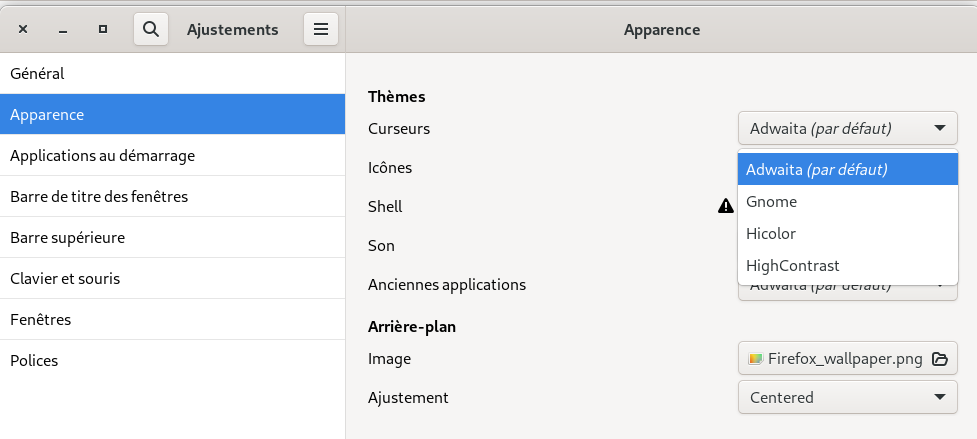Close the Ajustements window
The image size is (977, 439).
(x=23, y=30)
